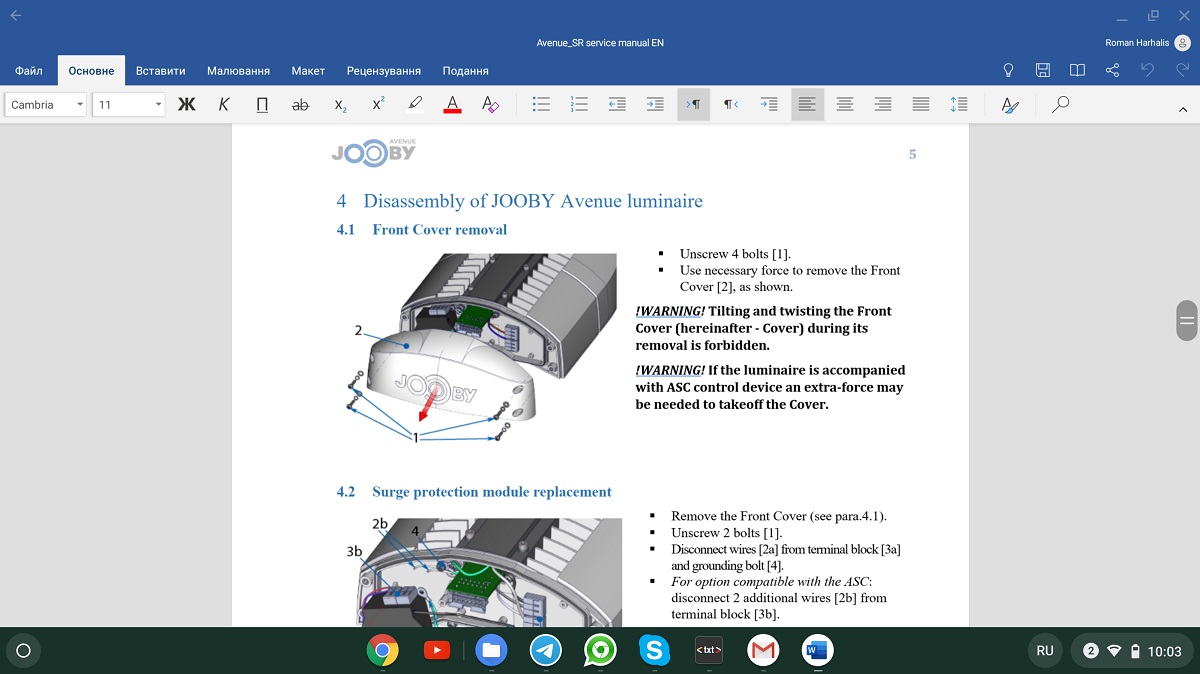Apply red font color
Viewport: 1200px width, 674px height.
pyautogui.click(x=452, y=104)
